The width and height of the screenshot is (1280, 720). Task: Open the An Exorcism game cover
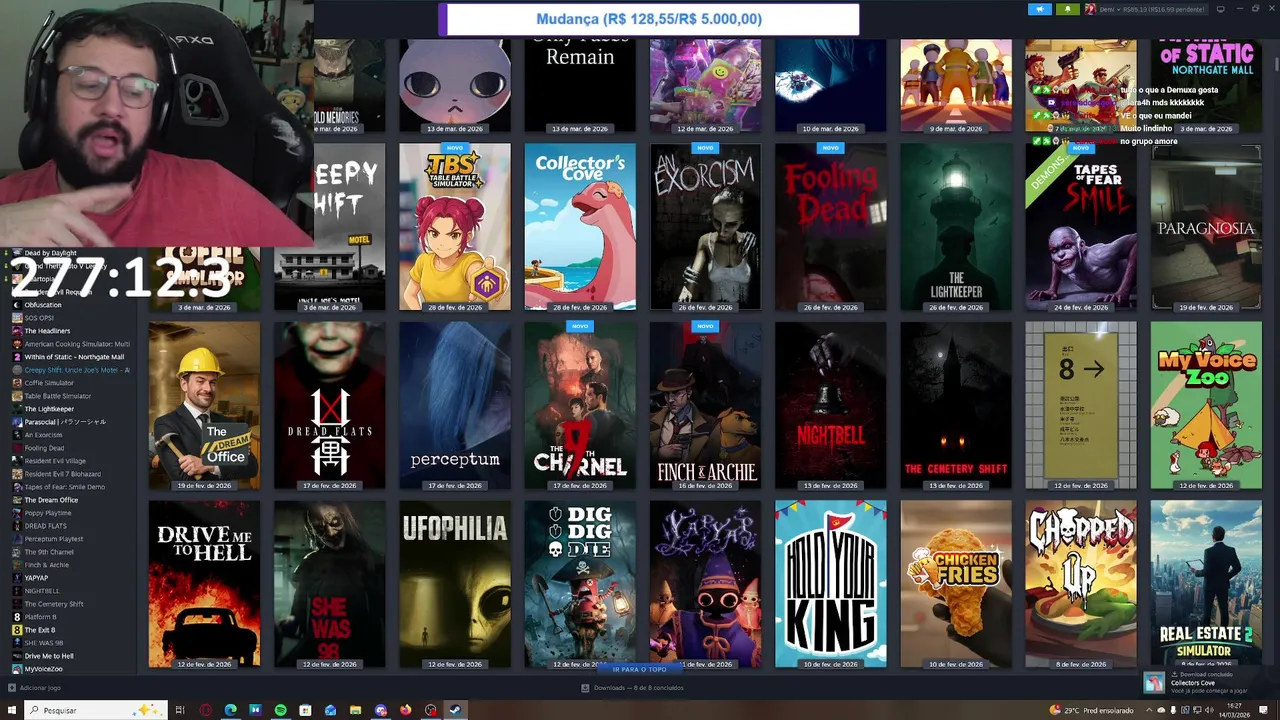pos(705,227)
